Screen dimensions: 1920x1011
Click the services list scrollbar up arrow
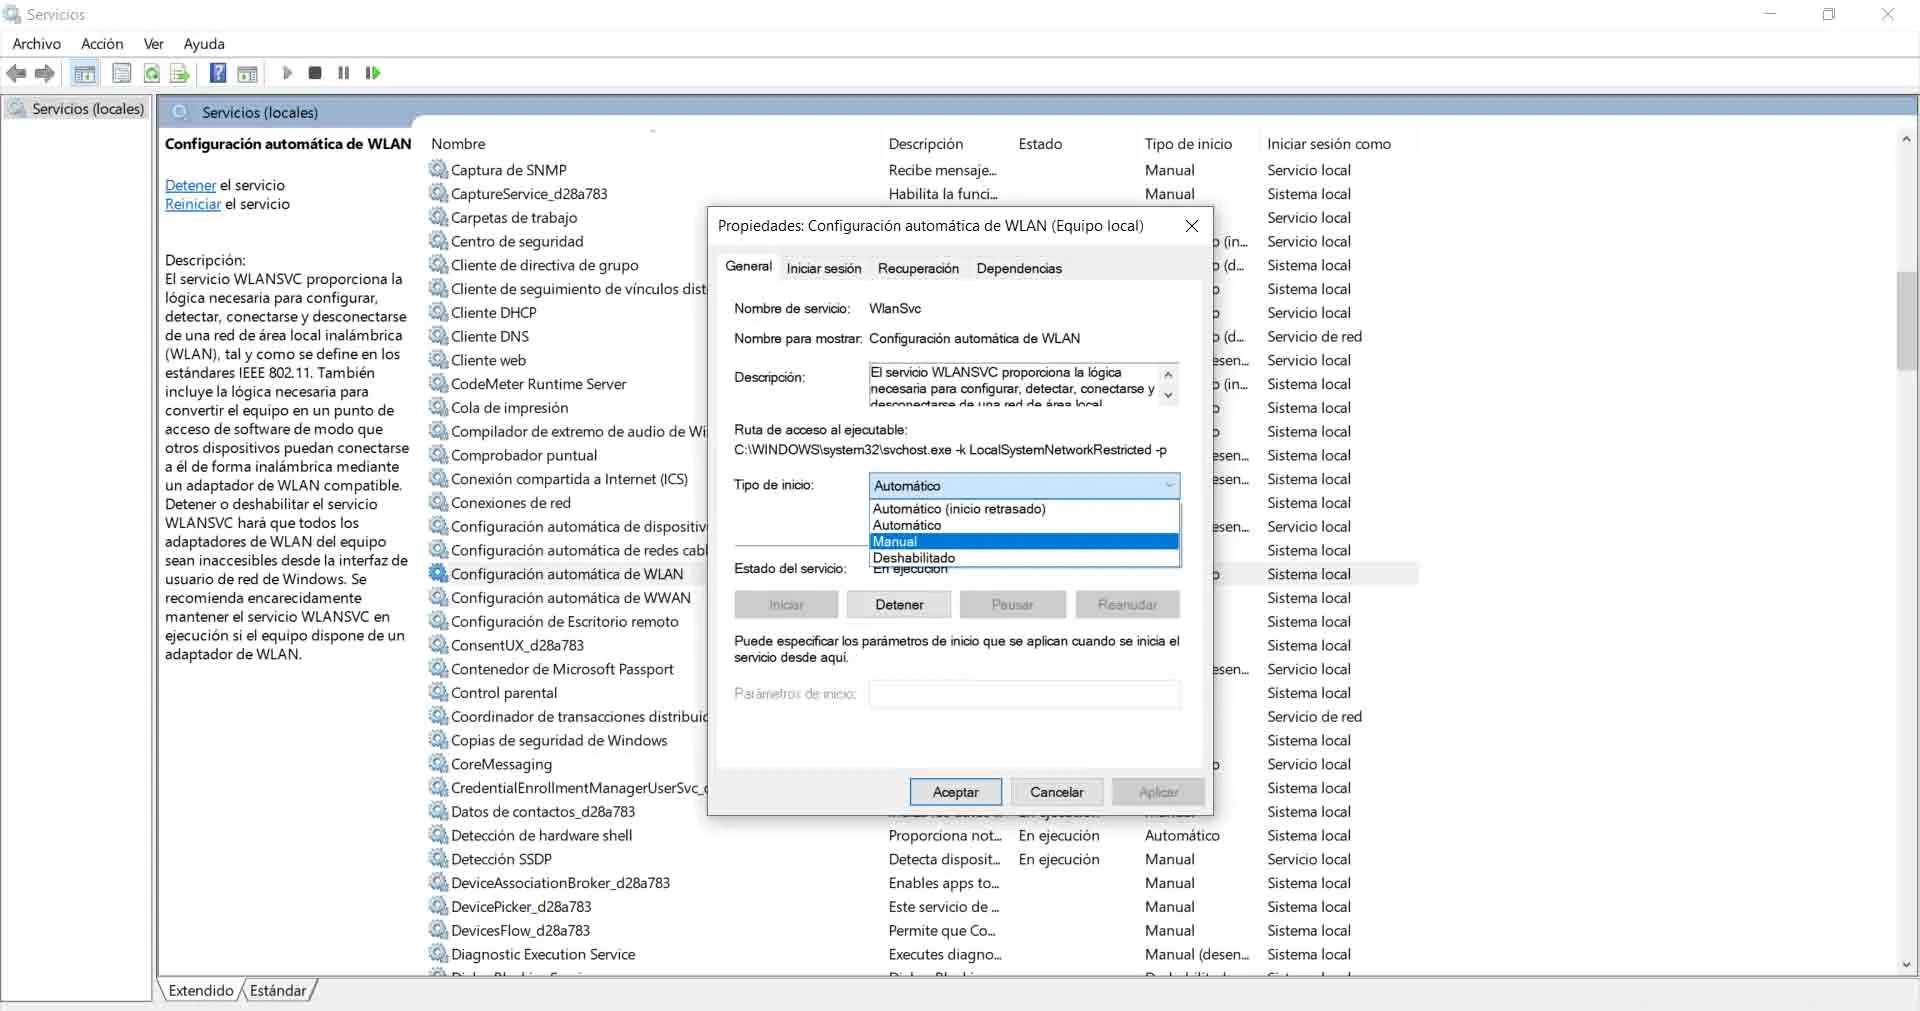point(1906,139)
